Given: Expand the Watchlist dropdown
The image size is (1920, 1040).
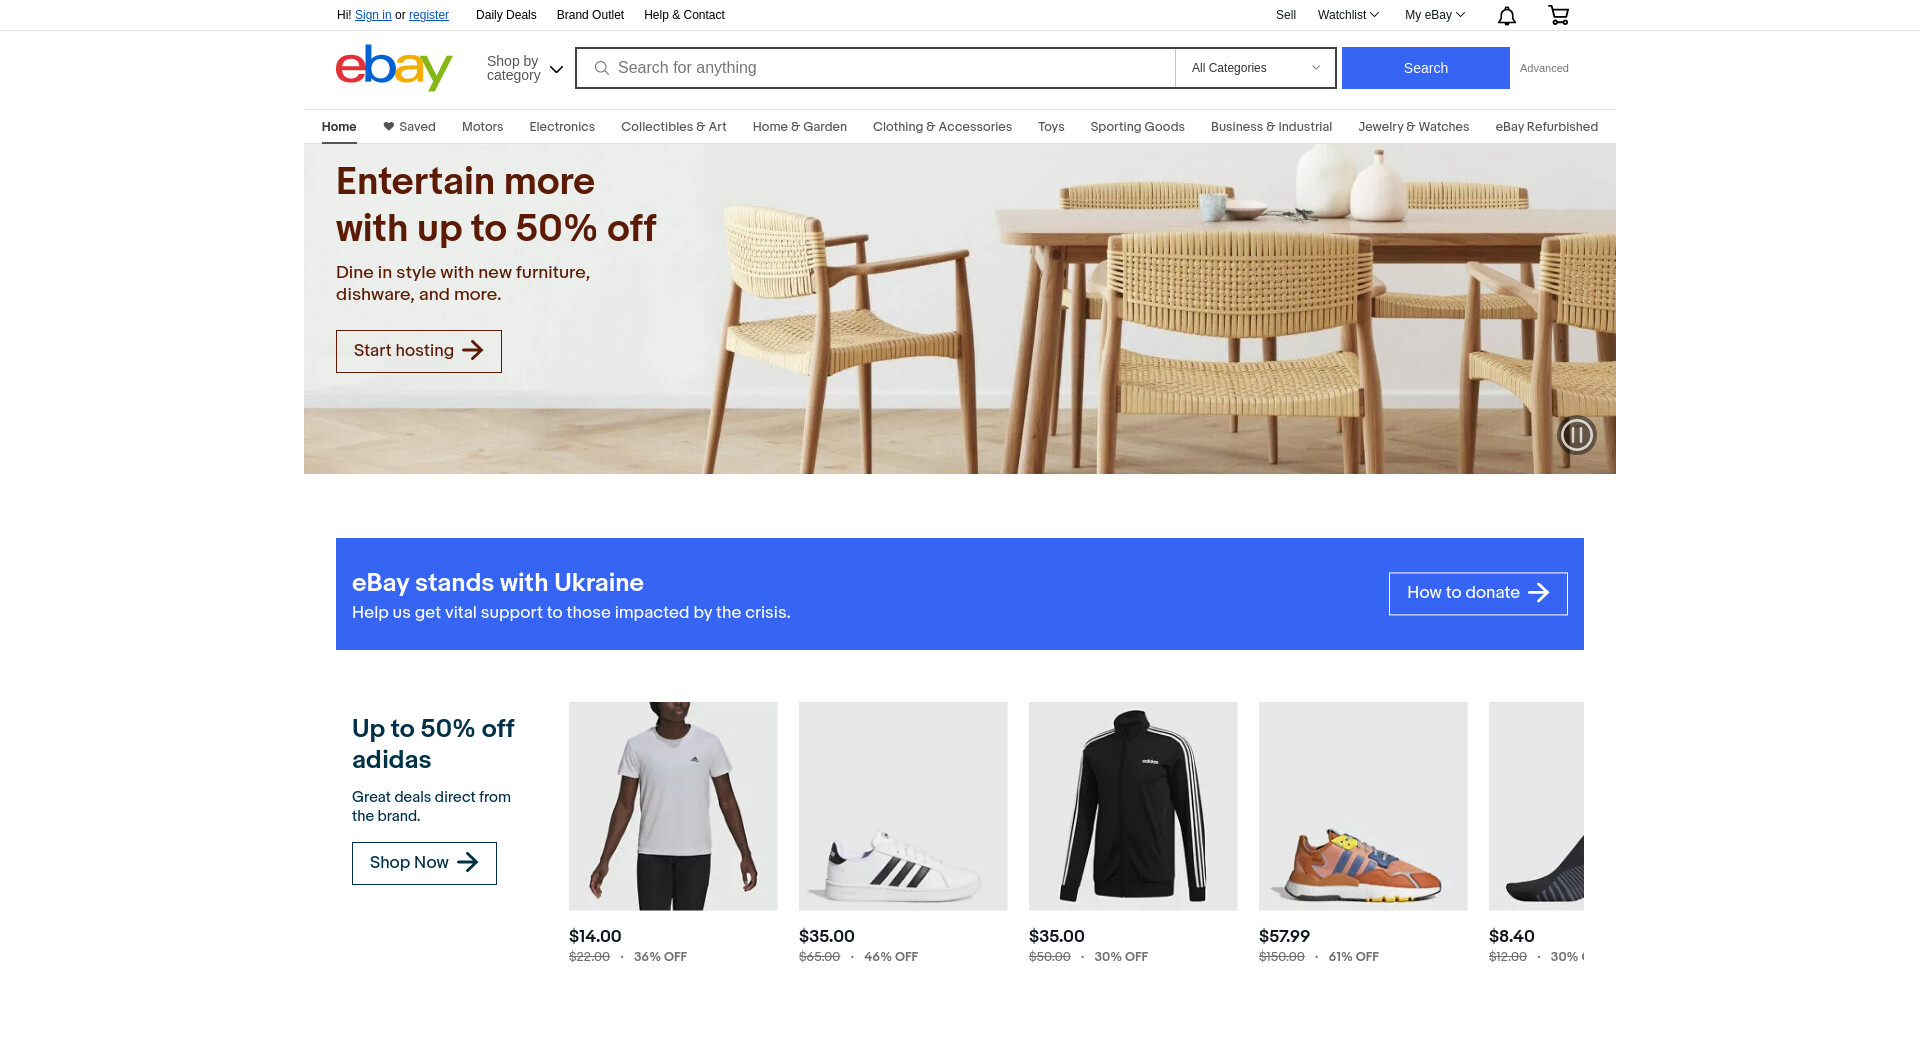Looking at the screenshot, I should point(1348,15).
